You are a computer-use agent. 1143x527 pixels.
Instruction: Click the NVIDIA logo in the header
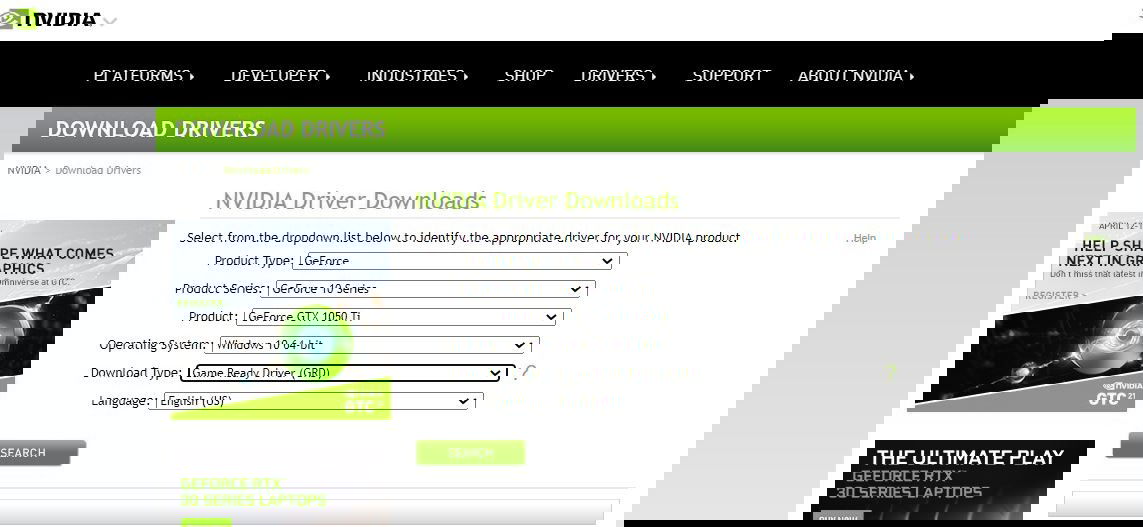tap(50, 19)
